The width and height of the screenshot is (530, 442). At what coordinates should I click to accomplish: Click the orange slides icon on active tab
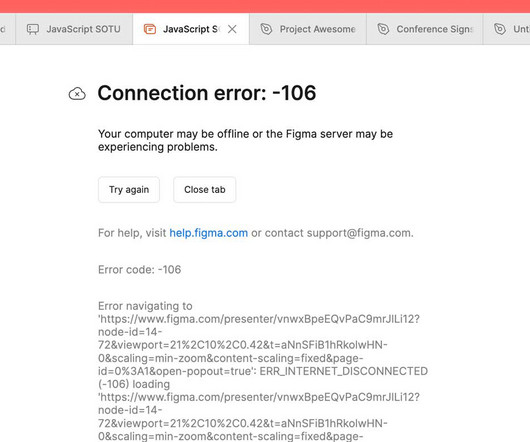[150, 29]
